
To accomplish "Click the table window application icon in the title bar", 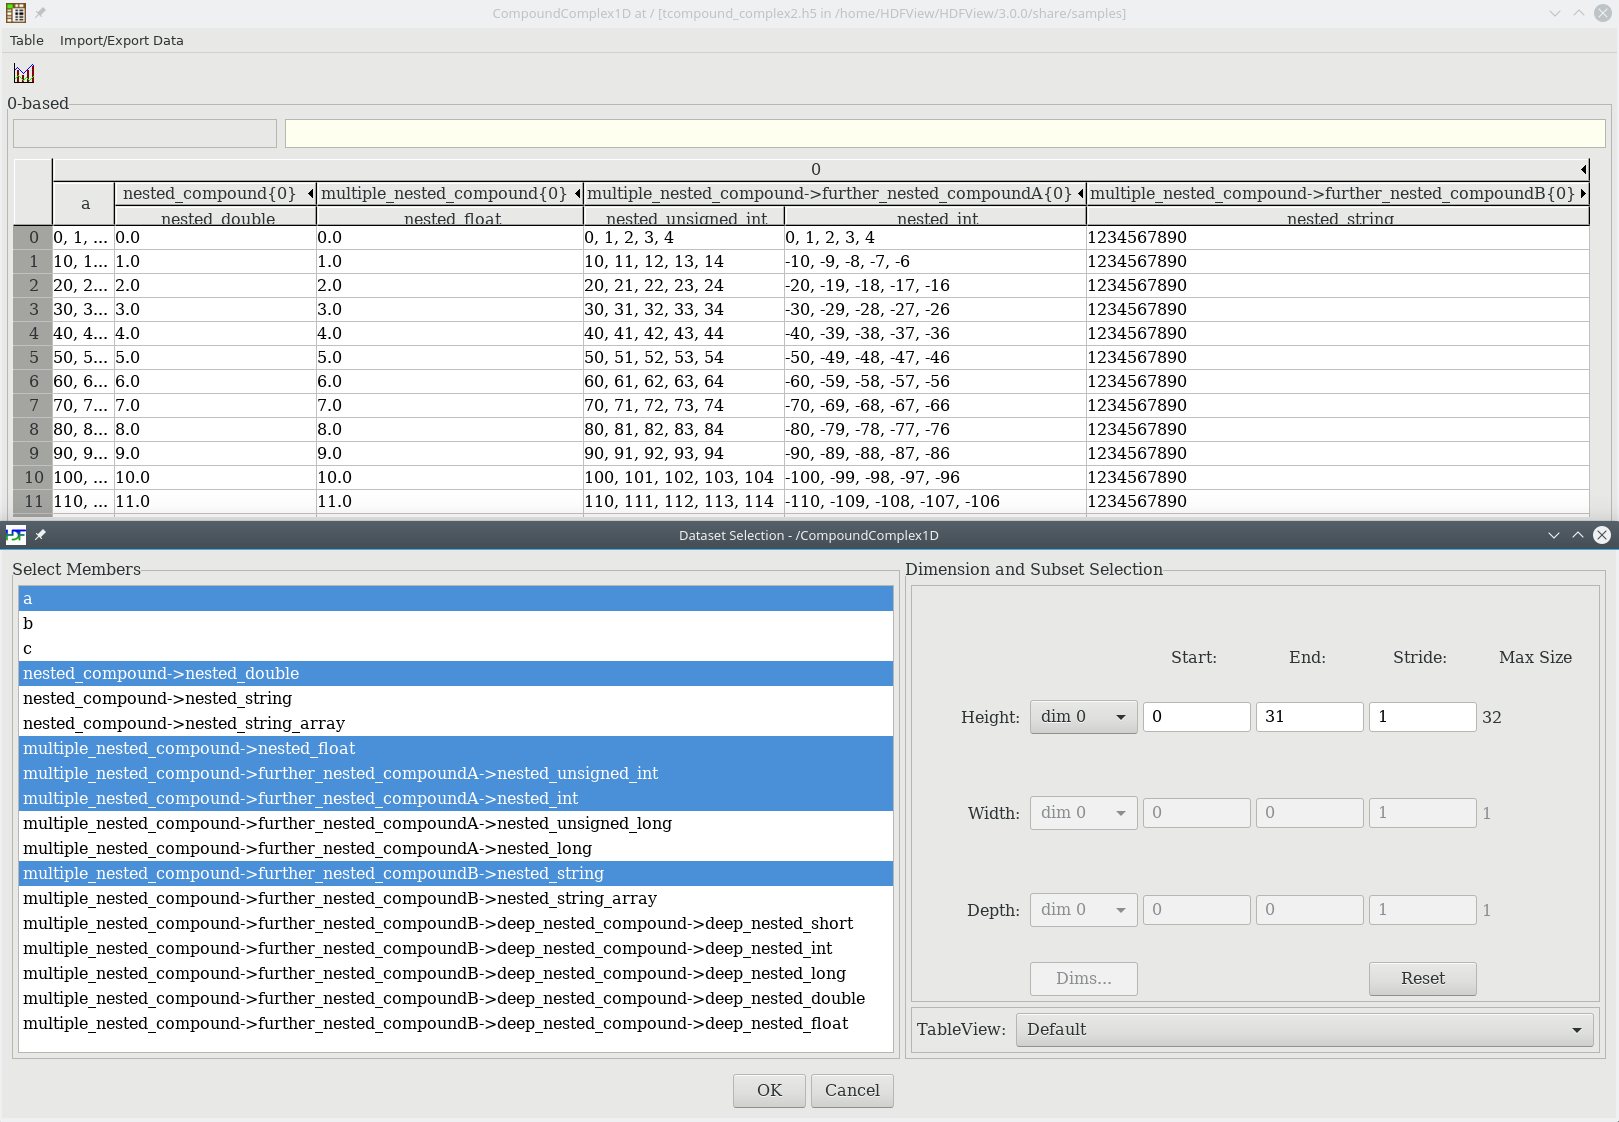I will click(x=16, y=13).
